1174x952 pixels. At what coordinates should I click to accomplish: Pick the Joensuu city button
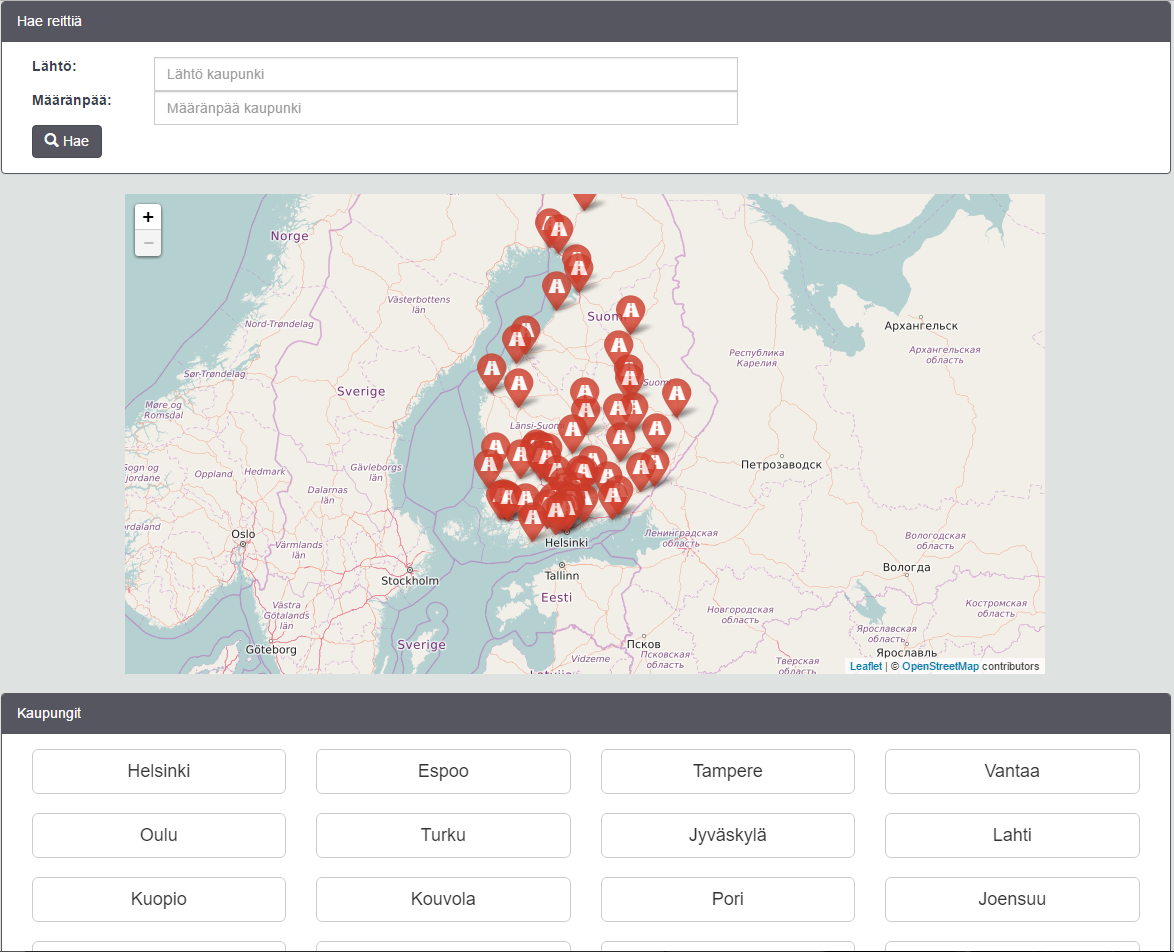point(1012,899)
